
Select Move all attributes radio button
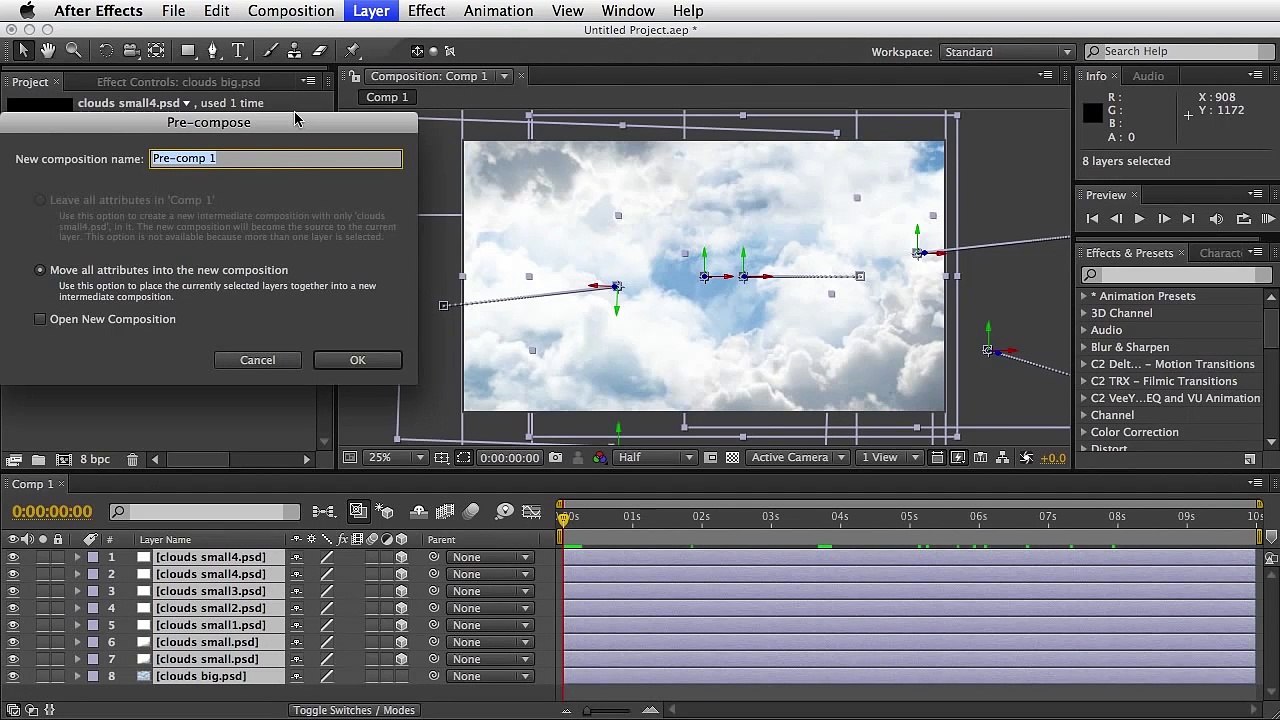40,270
